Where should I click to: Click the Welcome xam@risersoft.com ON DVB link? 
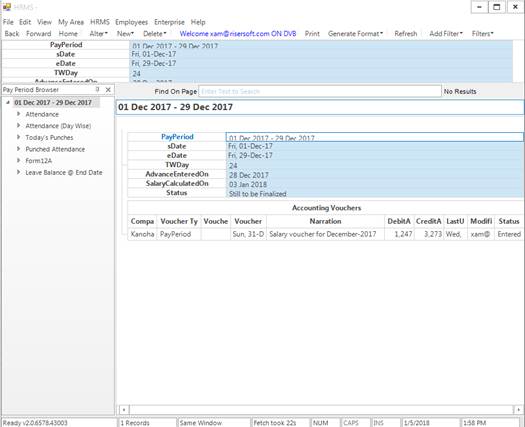[x=238, y=33]
